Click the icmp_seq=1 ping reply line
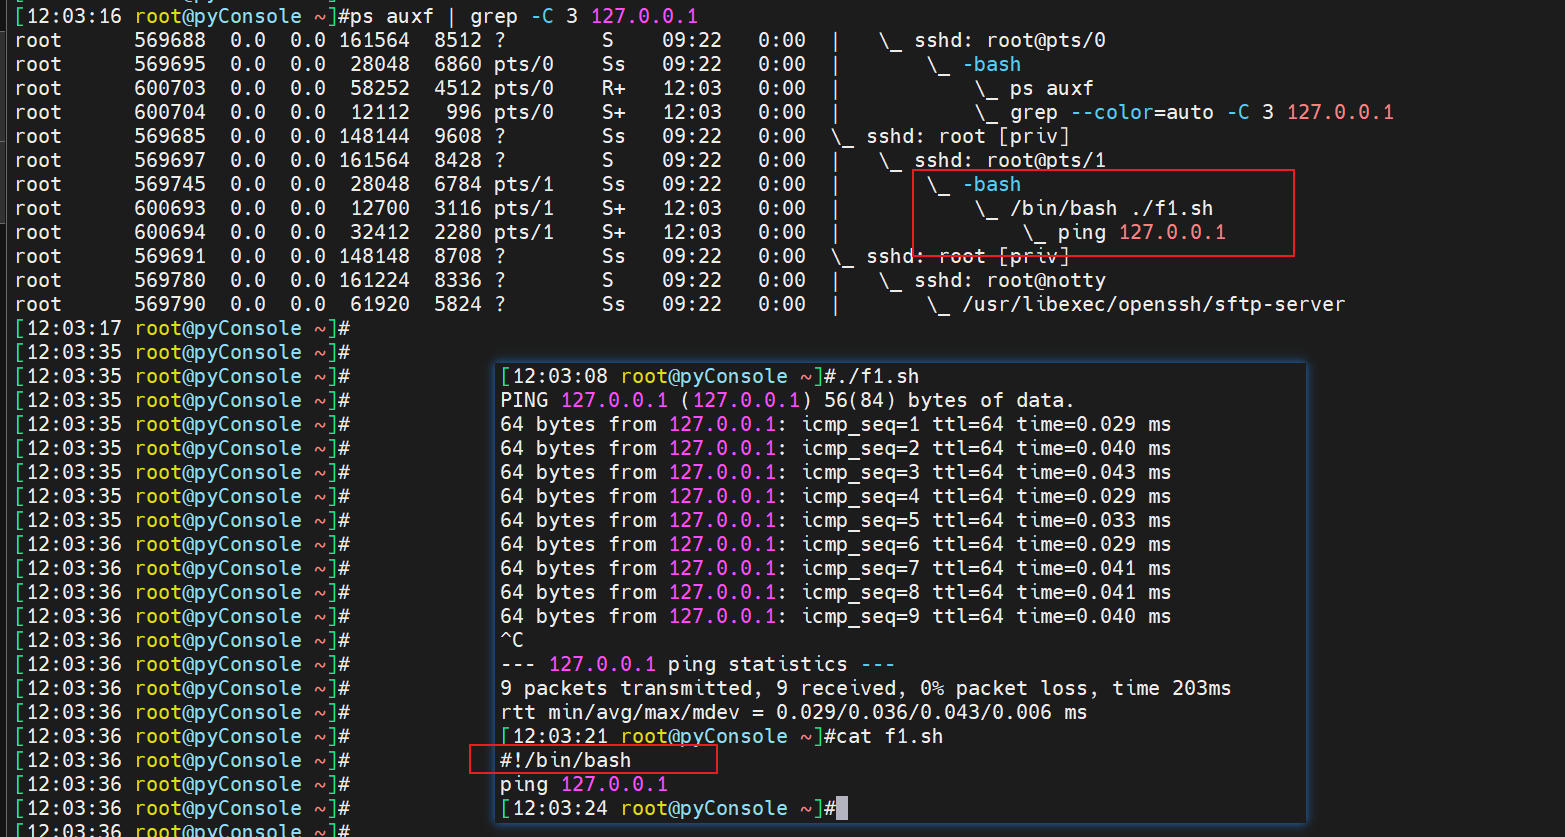1565x837 pixels. 835,424
